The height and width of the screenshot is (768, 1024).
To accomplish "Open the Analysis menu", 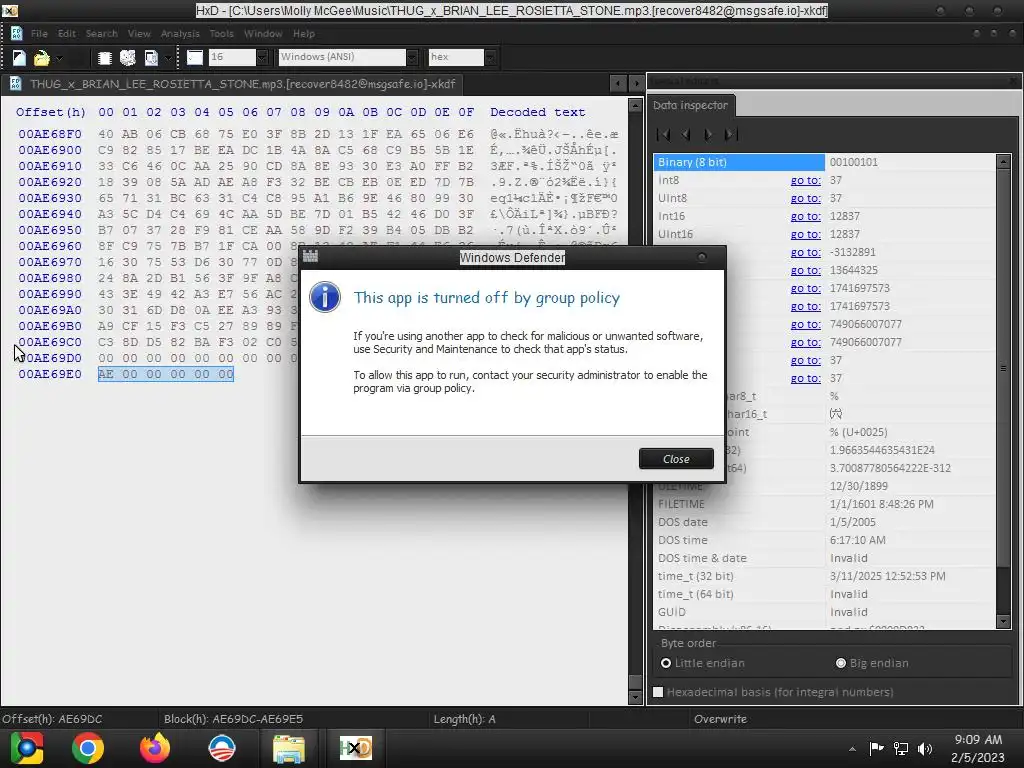I will click(x=180, y=33).
